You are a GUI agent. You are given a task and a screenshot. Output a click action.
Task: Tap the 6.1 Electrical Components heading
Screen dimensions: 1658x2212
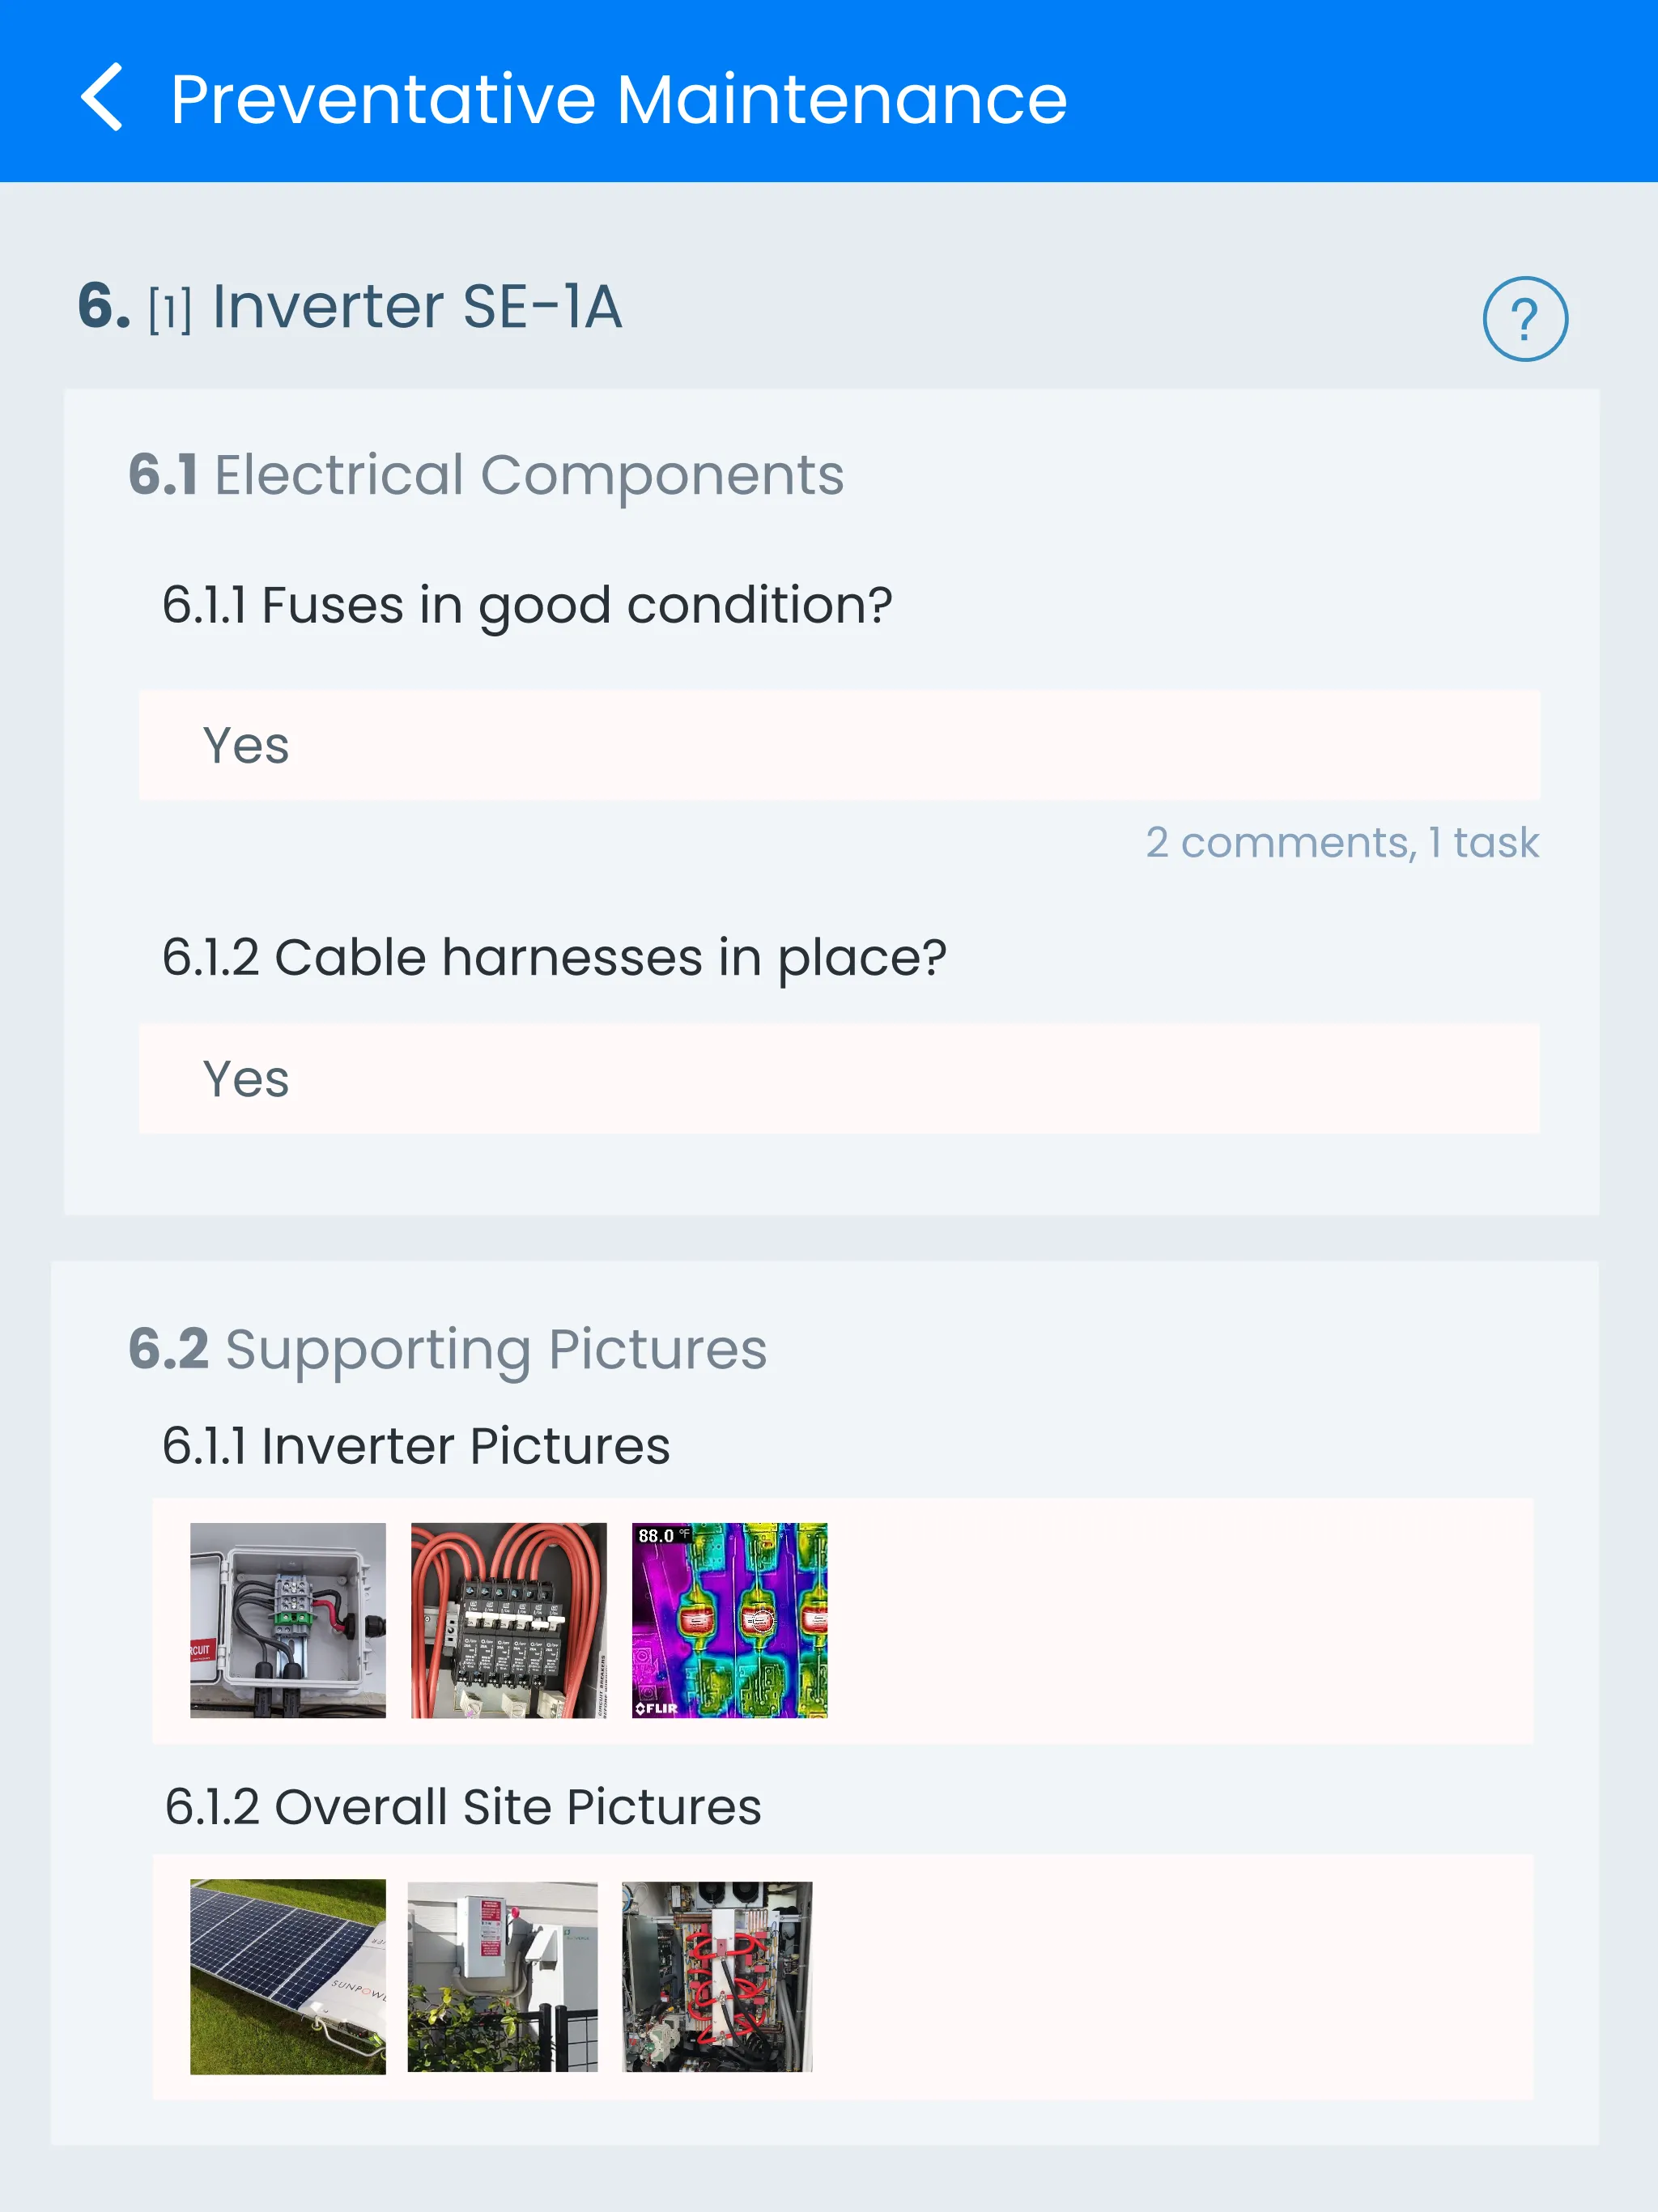[486, 474]
